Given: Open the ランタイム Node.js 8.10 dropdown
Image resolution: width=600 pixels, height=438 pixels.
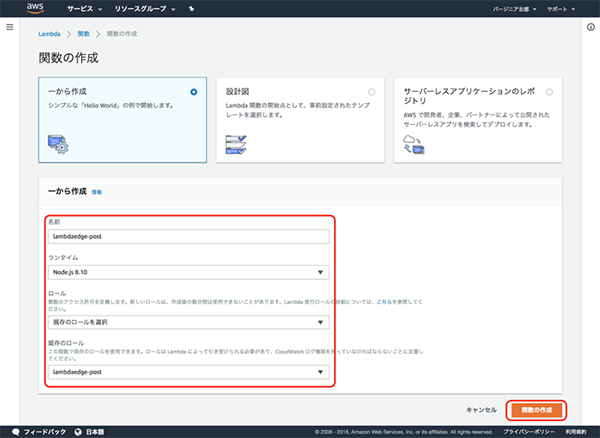Looking at the screenshot, I should click(188, 272).
